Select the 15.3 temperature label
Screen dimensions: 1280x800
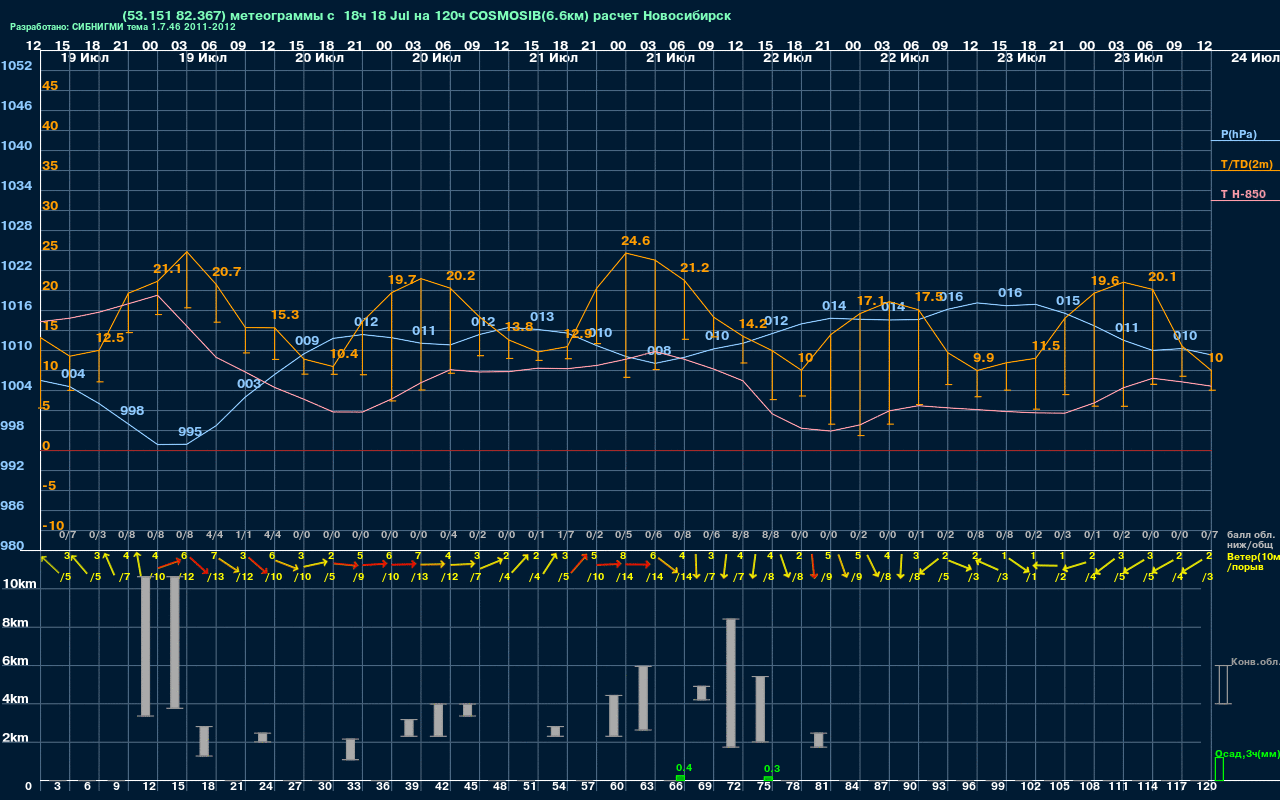285,315
